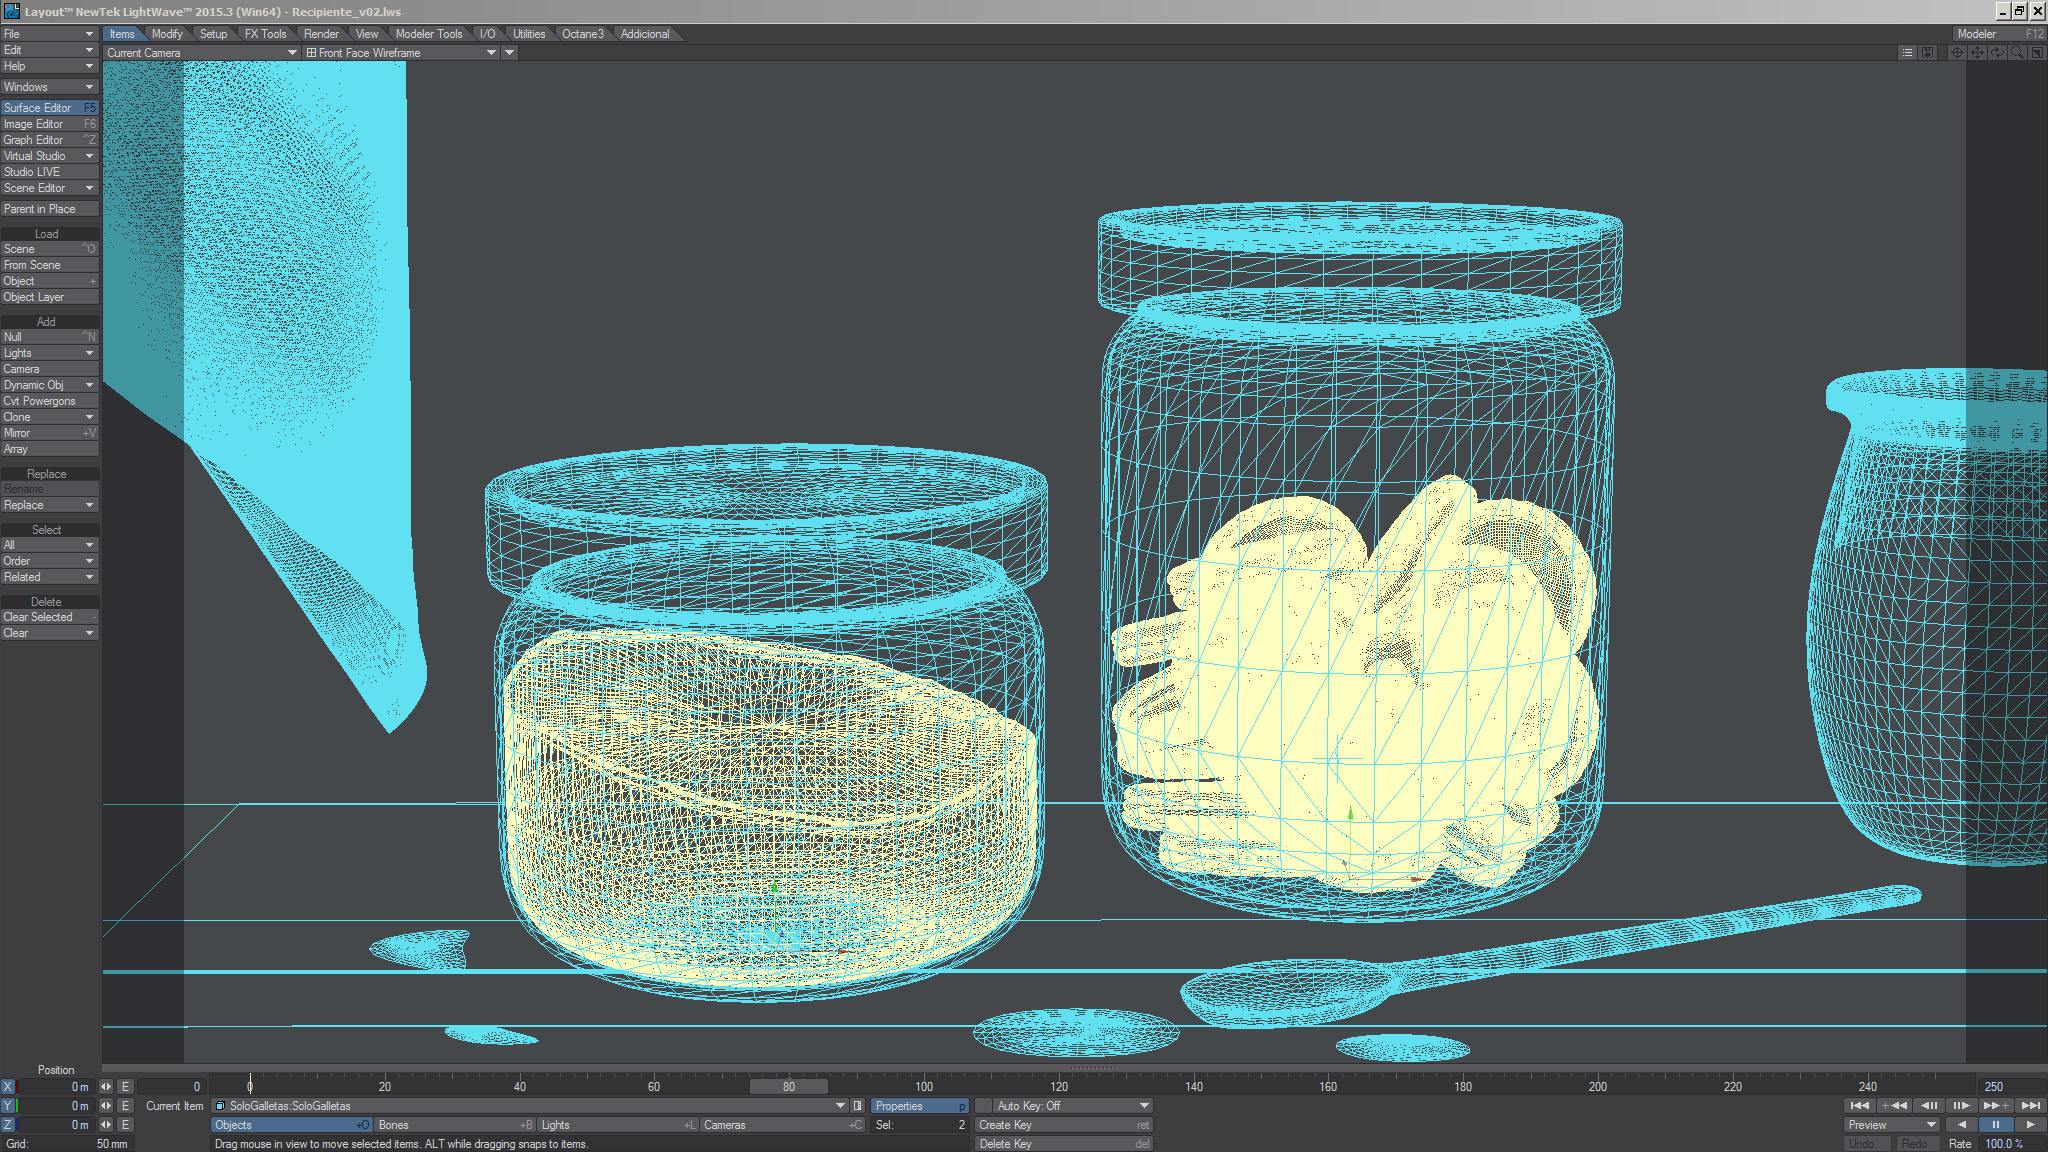This screenshot has height=1152, width=2048.
Task: Switch to the Modeler Tools tab
Action: point(429,34)
